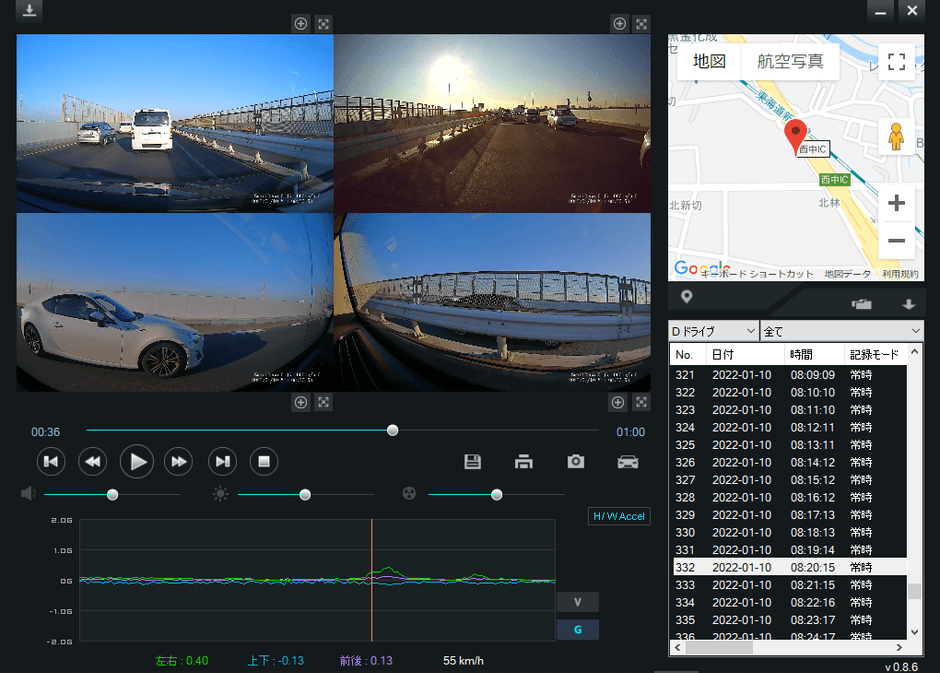Maximize the front camera view
Image resolution: width=940 pixels, height=673 pixels.
(323, 23)
